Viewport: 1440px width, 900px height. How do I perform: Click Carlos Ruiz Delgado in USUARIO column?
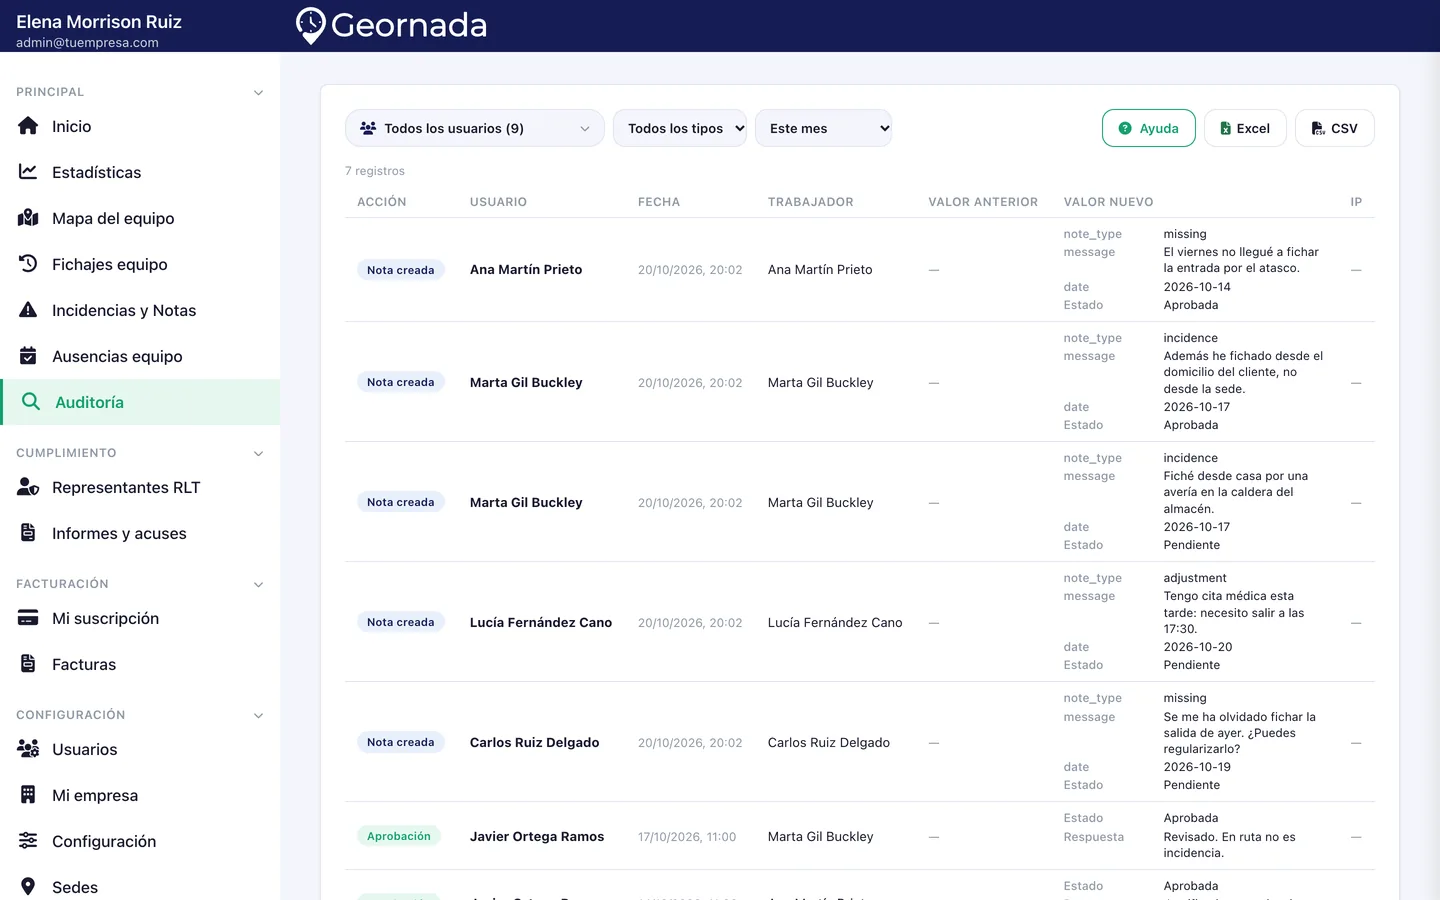point(535,742)
